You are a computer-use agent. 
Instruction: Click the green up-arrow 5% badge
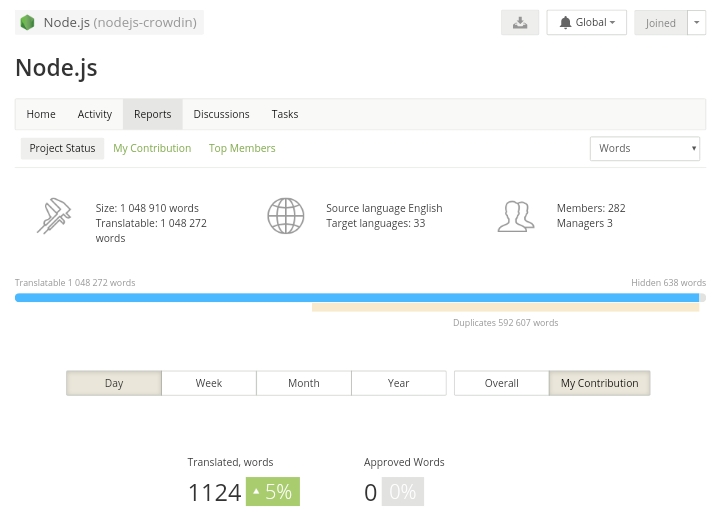[273, 492]
